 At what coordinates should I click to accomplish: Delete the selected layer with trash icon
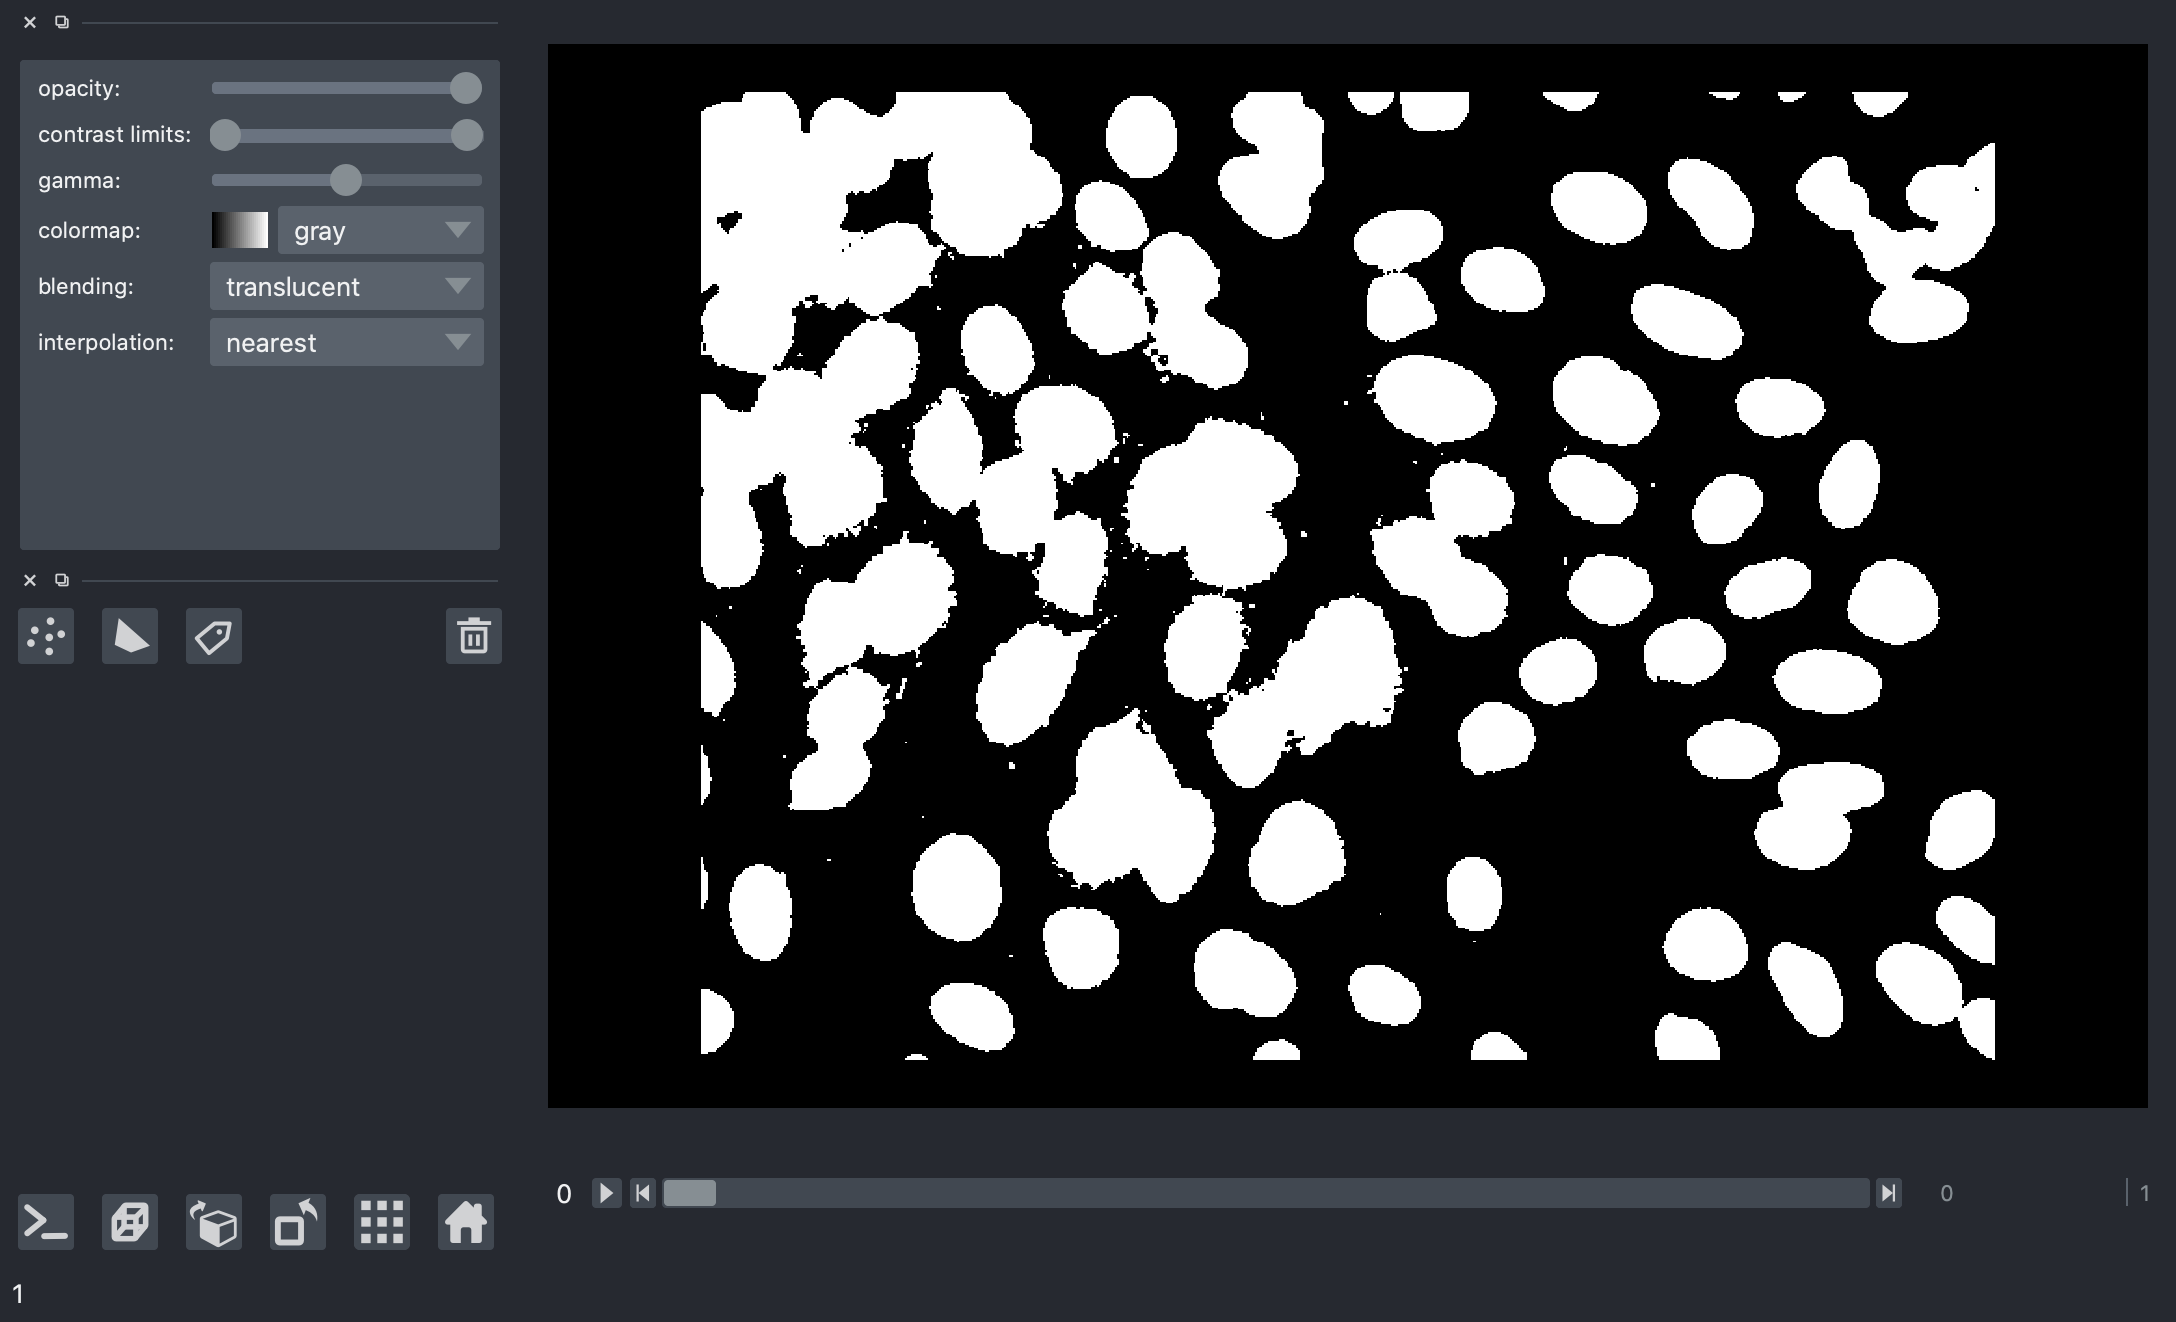pos(473,636)
